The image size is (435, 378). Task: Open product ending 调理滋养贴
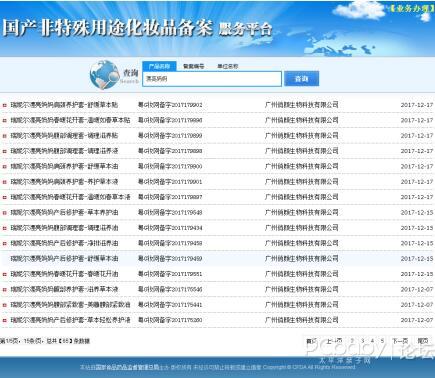[64, 135]
